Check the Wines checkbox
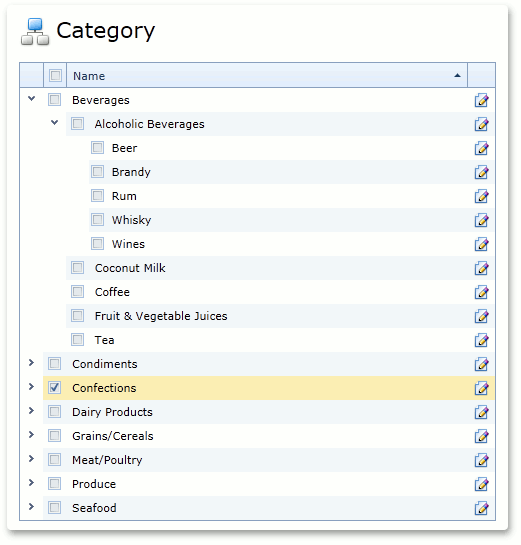Screen dimensions: 521x545 tap(97, 244)
